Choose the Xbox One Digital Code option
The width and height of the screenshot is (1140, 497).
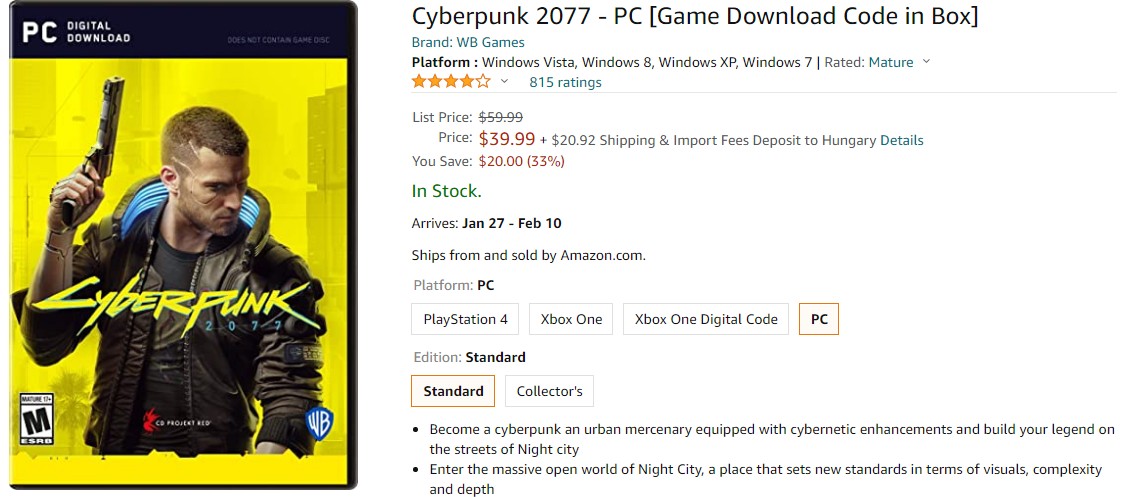point(706,319)
